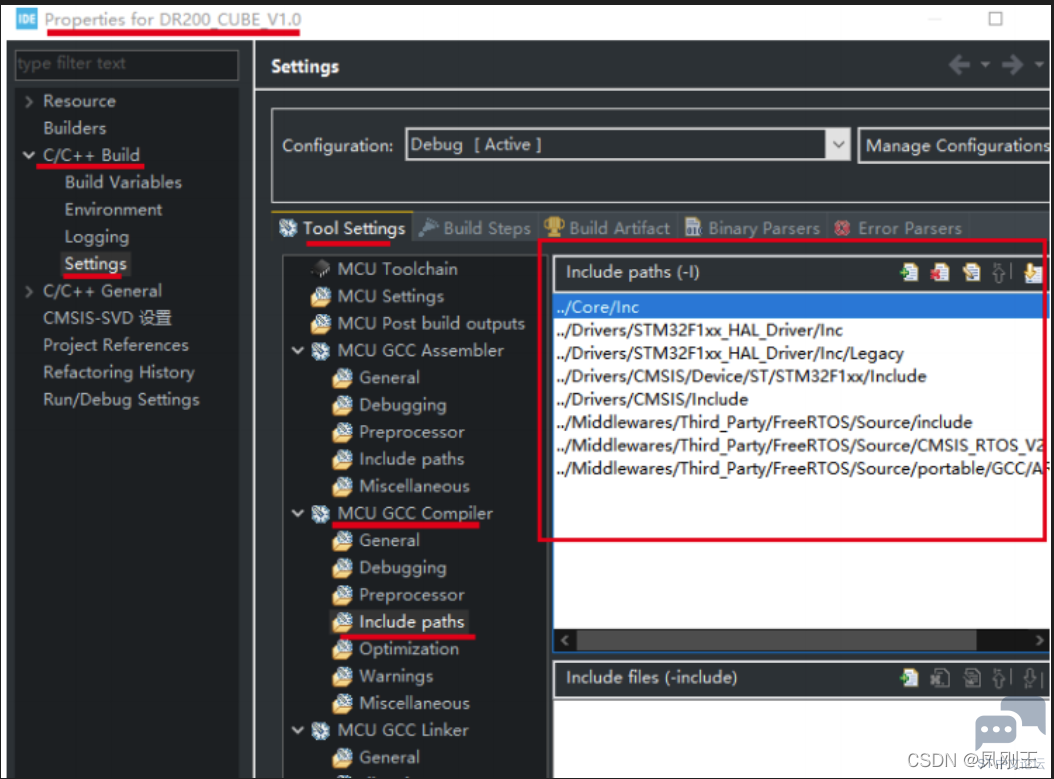
Task: Click the Manage Configurations button
Action: click(955, 145)
